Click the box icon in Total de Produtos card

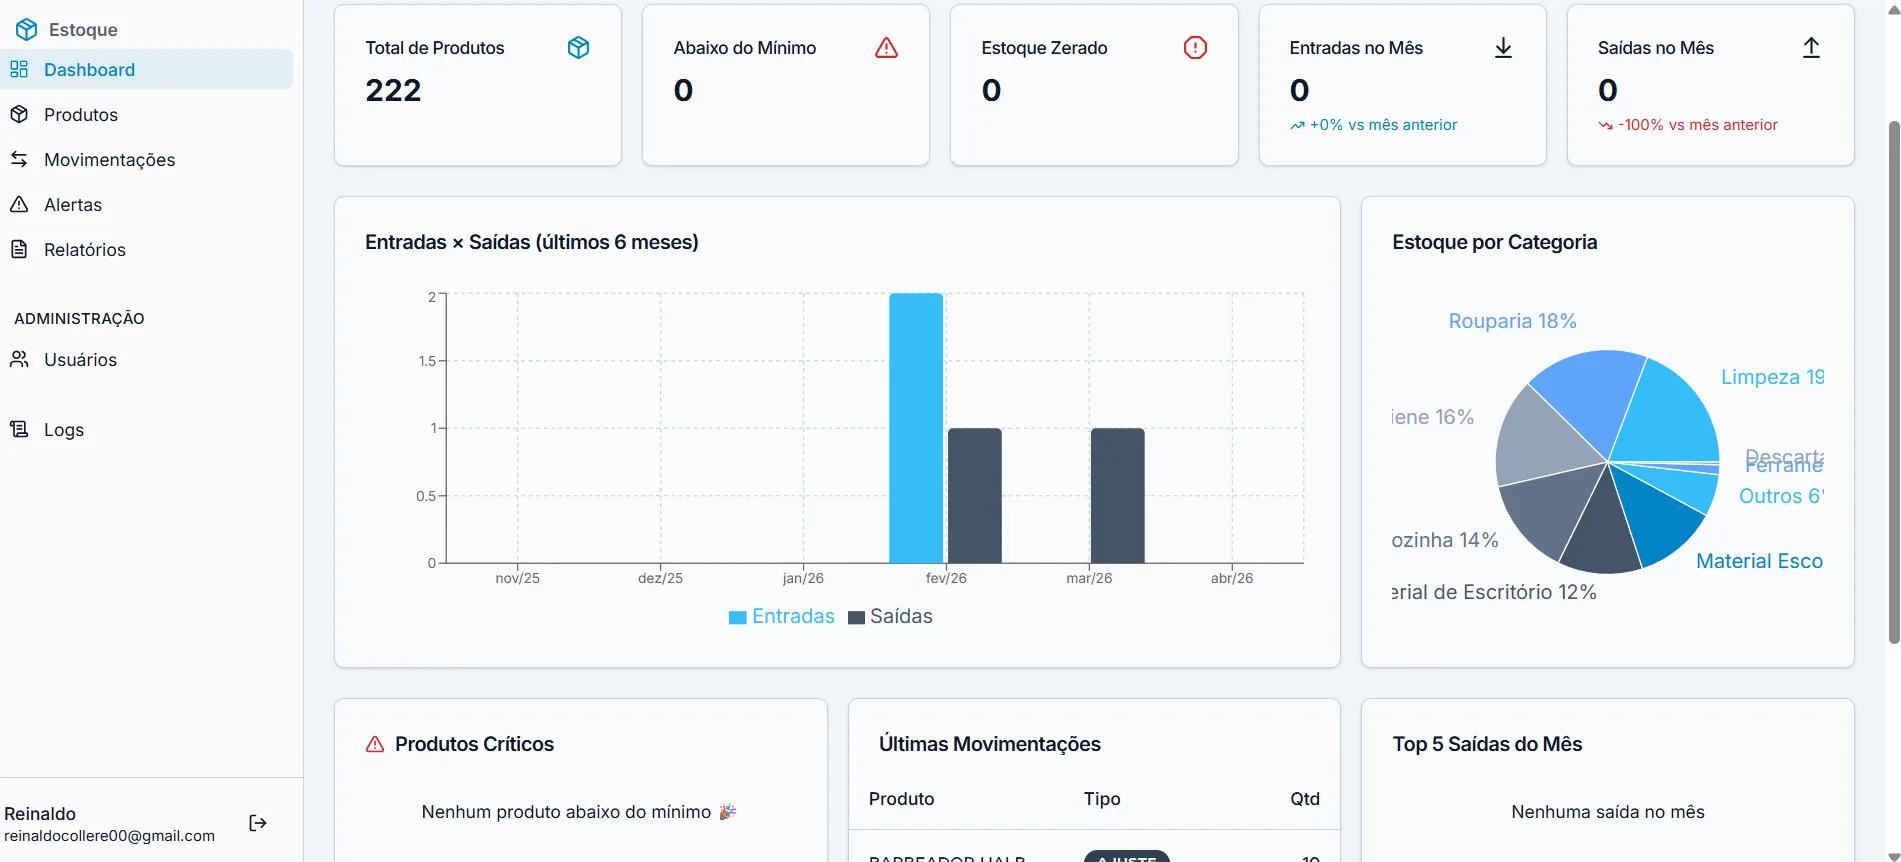click(578, 48)
